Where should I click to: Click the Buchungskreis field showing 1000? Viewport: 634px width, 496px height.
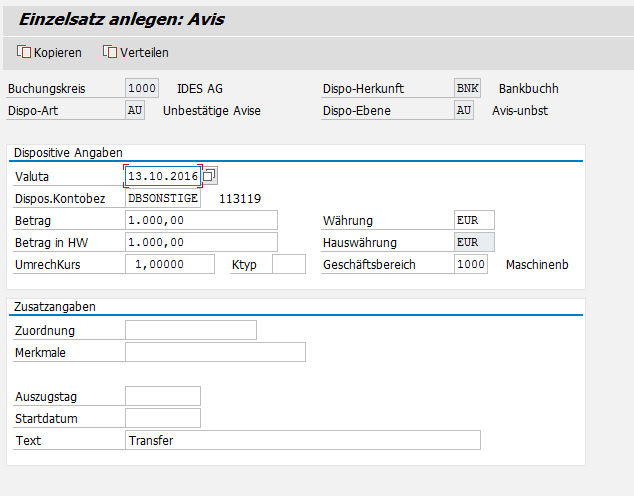141,88
